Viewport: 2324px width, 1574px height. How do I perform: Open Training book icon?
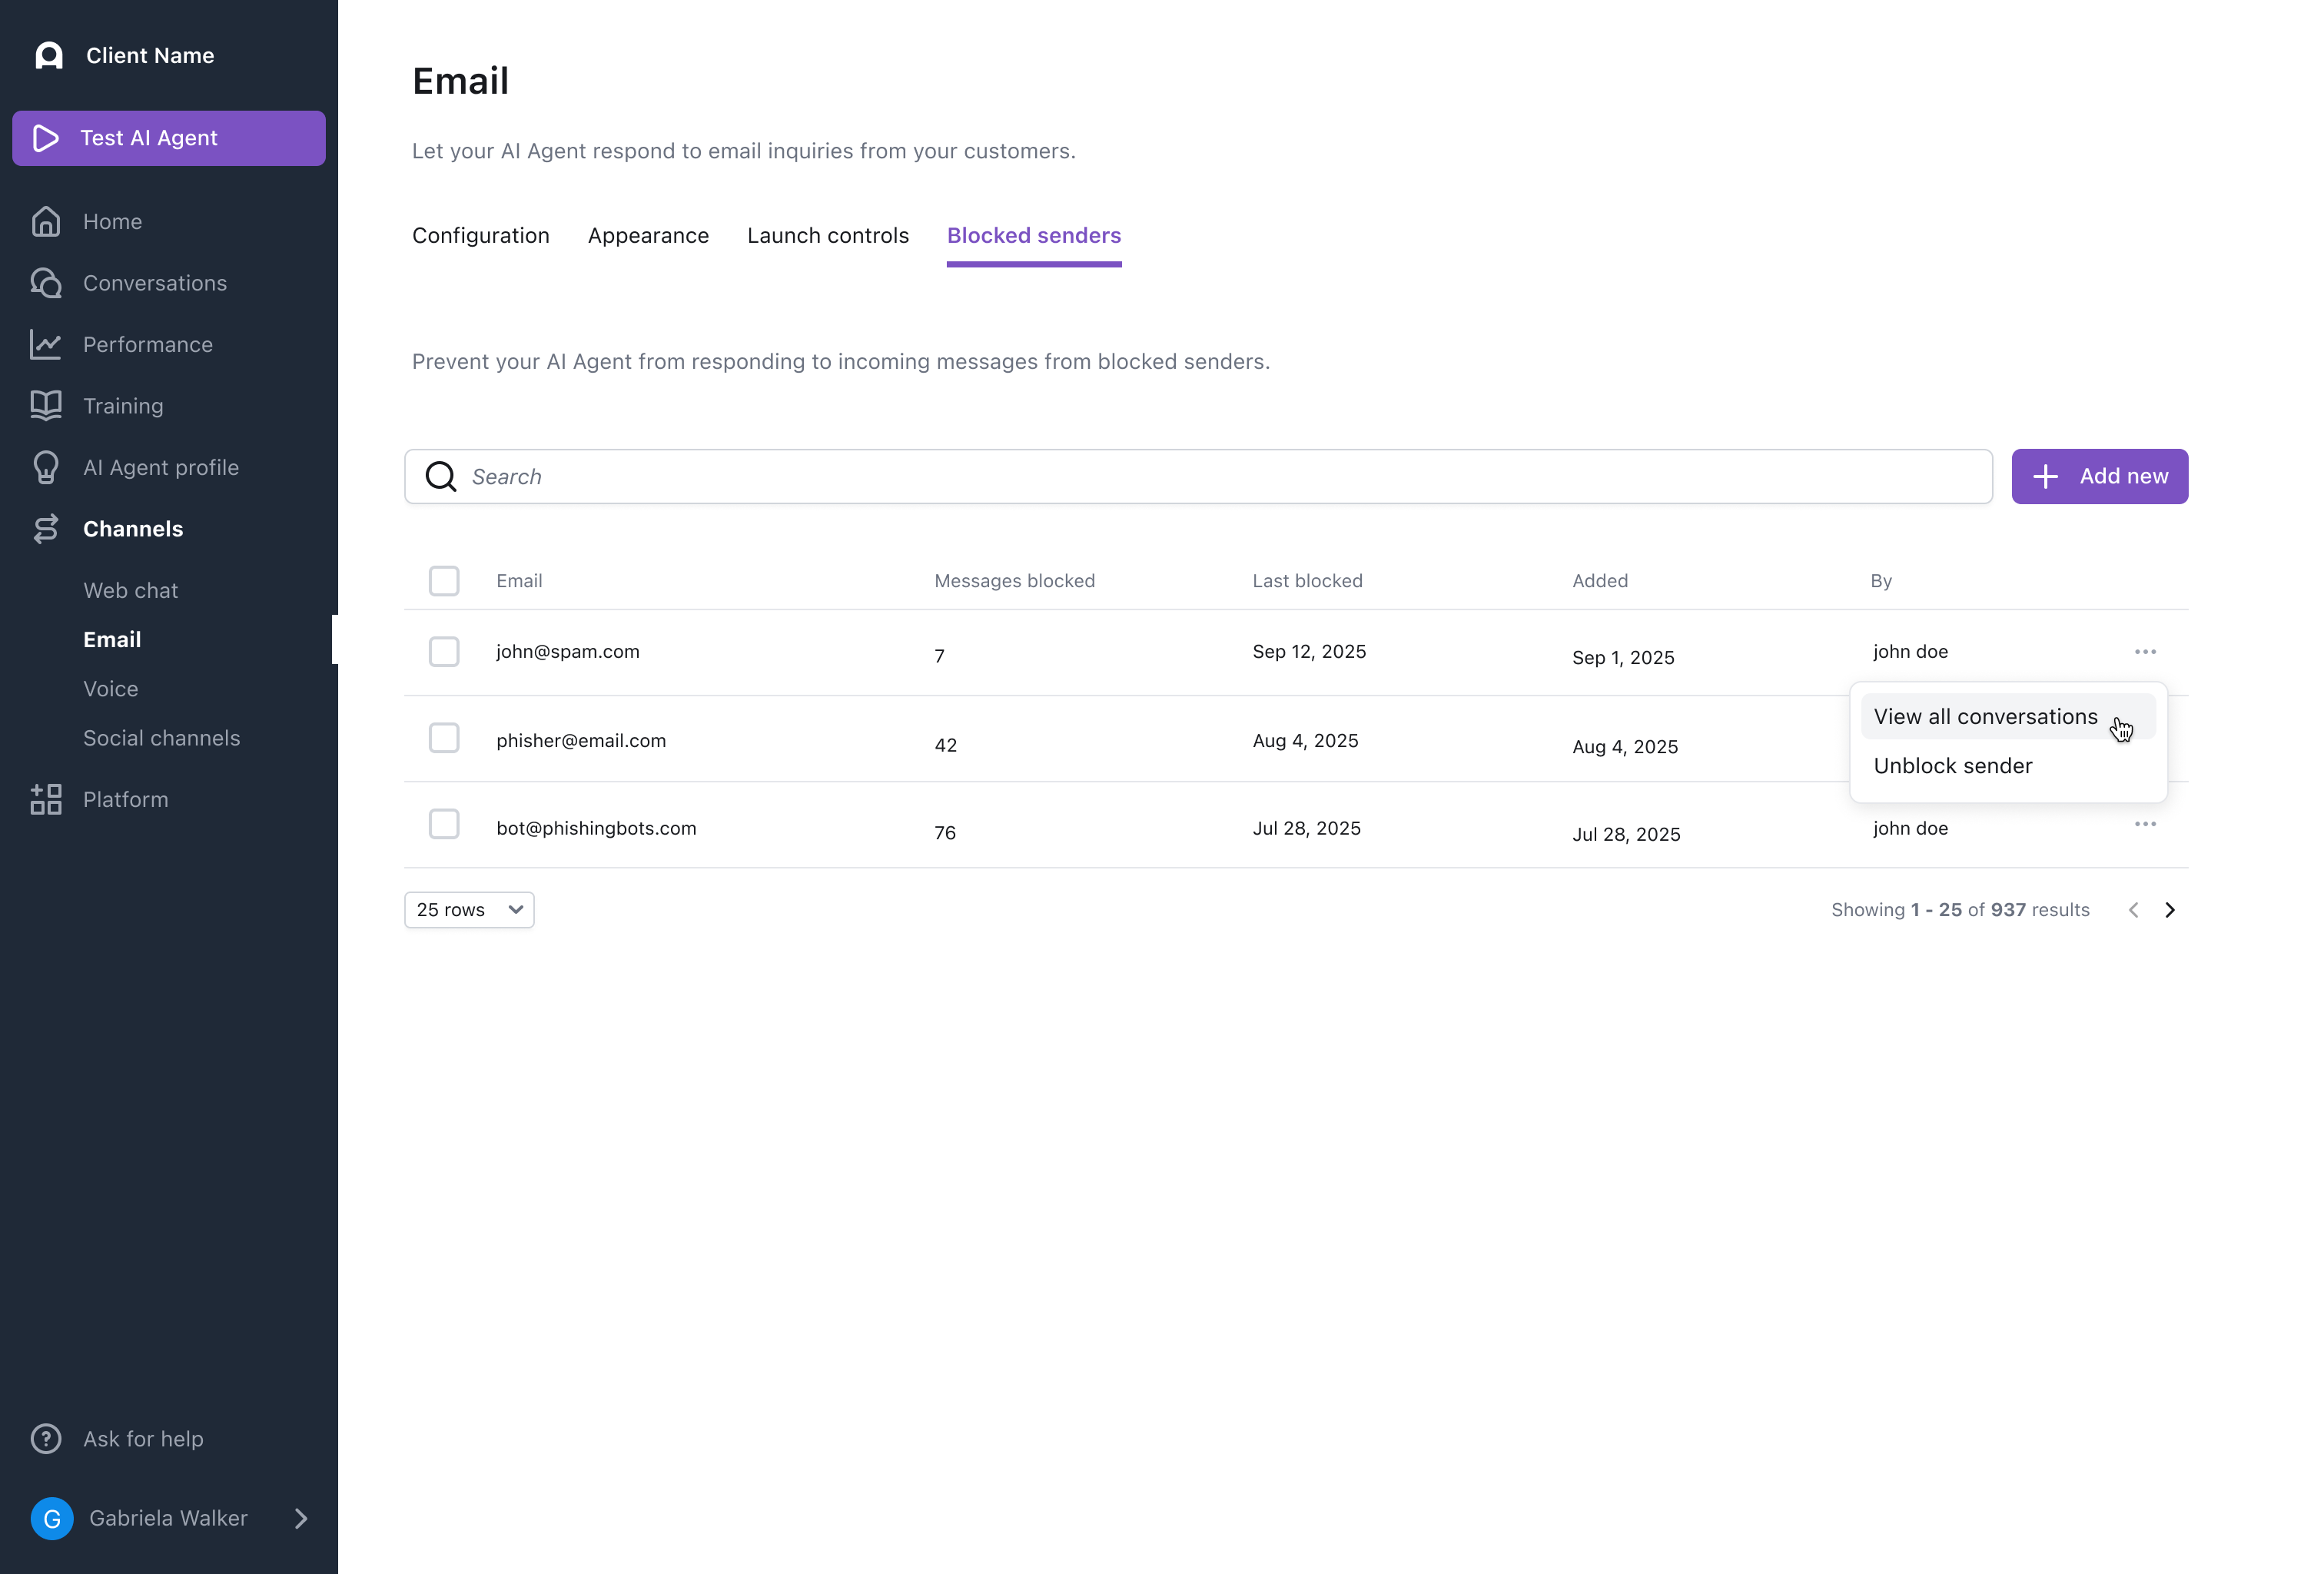[46, 406]
